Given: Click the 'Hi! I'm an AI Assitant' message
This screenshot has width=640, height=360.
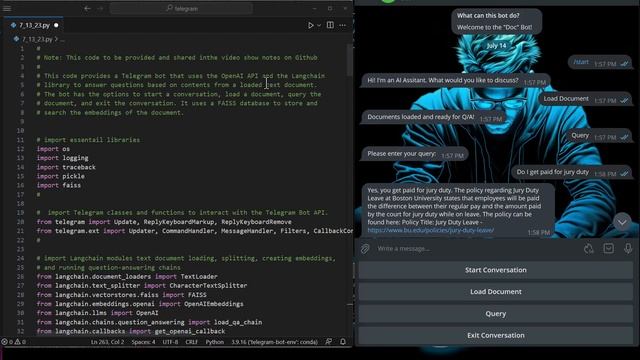Looking at the screenshot, I should (x=455, y=81).
